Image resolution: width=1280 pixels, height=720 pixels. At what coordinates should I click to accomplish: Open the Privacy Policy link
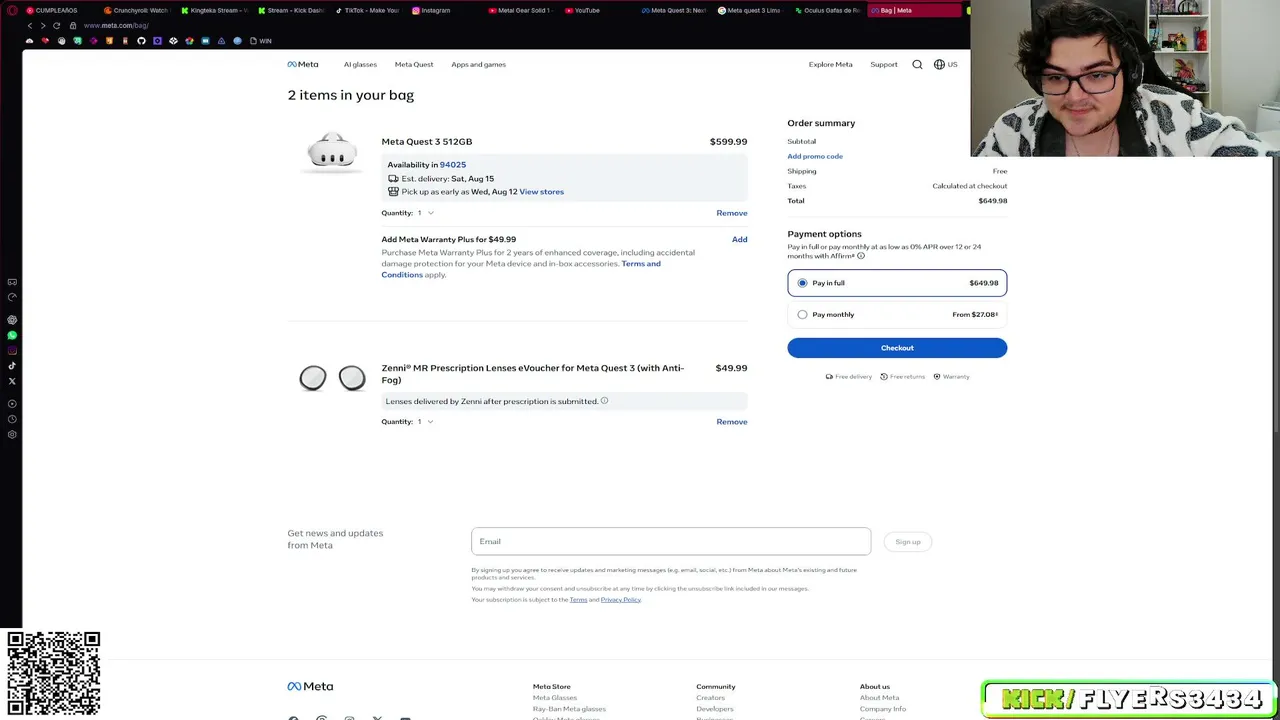(621, 600)
